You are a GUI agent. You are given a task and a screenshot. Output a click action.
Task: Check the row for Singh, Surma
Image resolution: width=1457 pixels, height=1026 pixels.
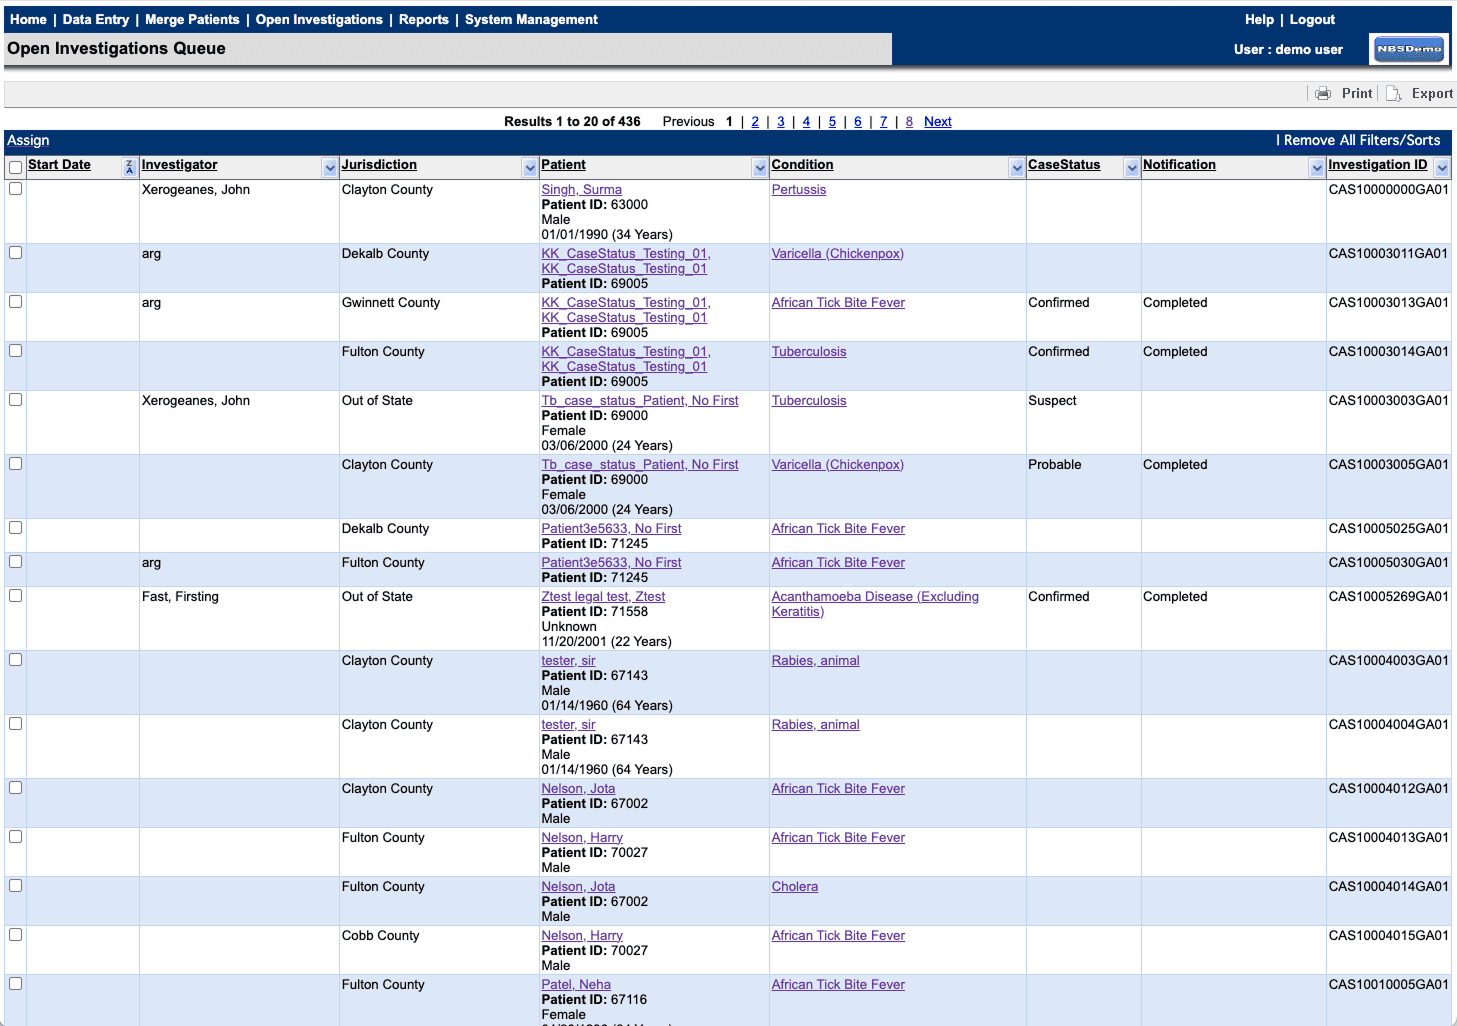pyautogui.click(x=15, y=189)
